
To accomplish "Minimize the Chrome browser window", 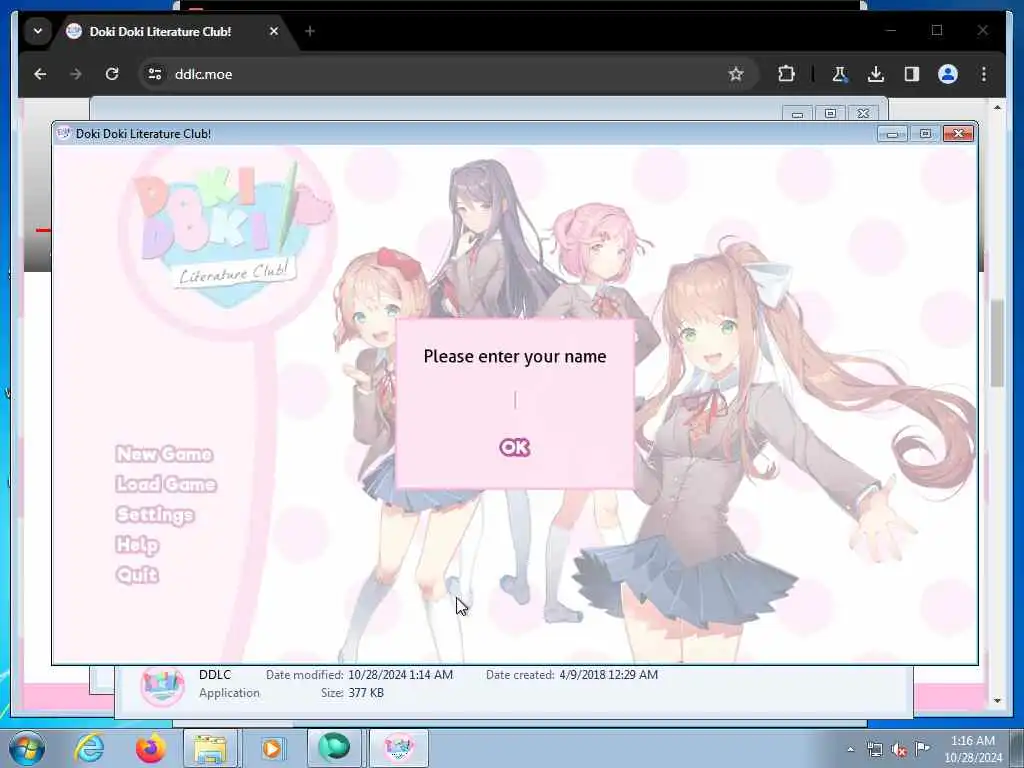I will (891, 30).
